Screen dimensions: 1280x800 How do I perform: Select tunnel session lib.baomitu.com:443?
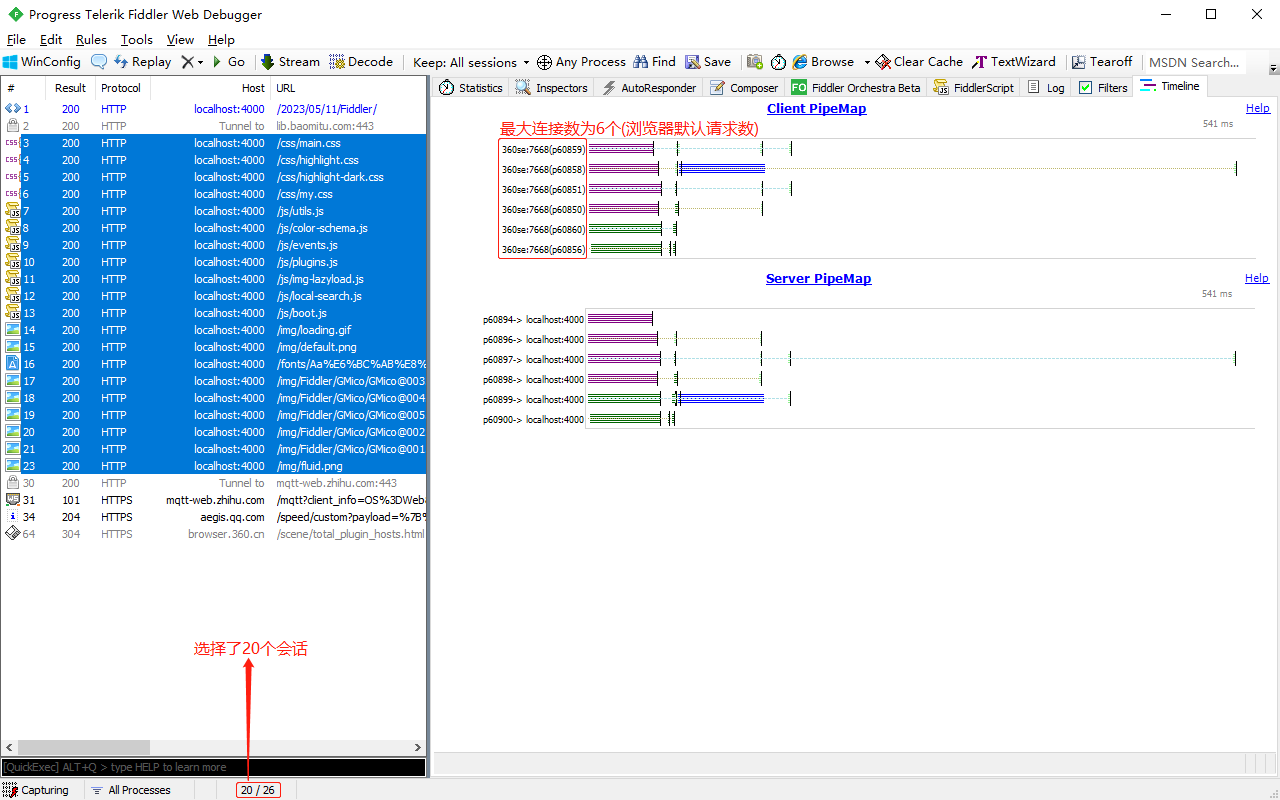(214, 126)
